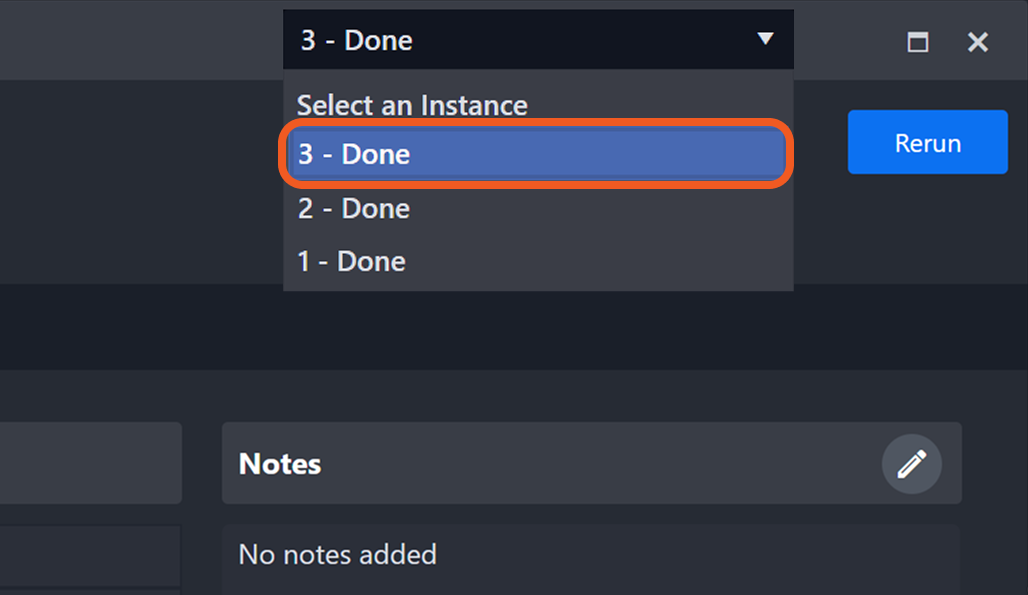Screen dimensions: 1028x595
Task: Click the pencil icon to edit notes
Action: [x=911, y=464]
